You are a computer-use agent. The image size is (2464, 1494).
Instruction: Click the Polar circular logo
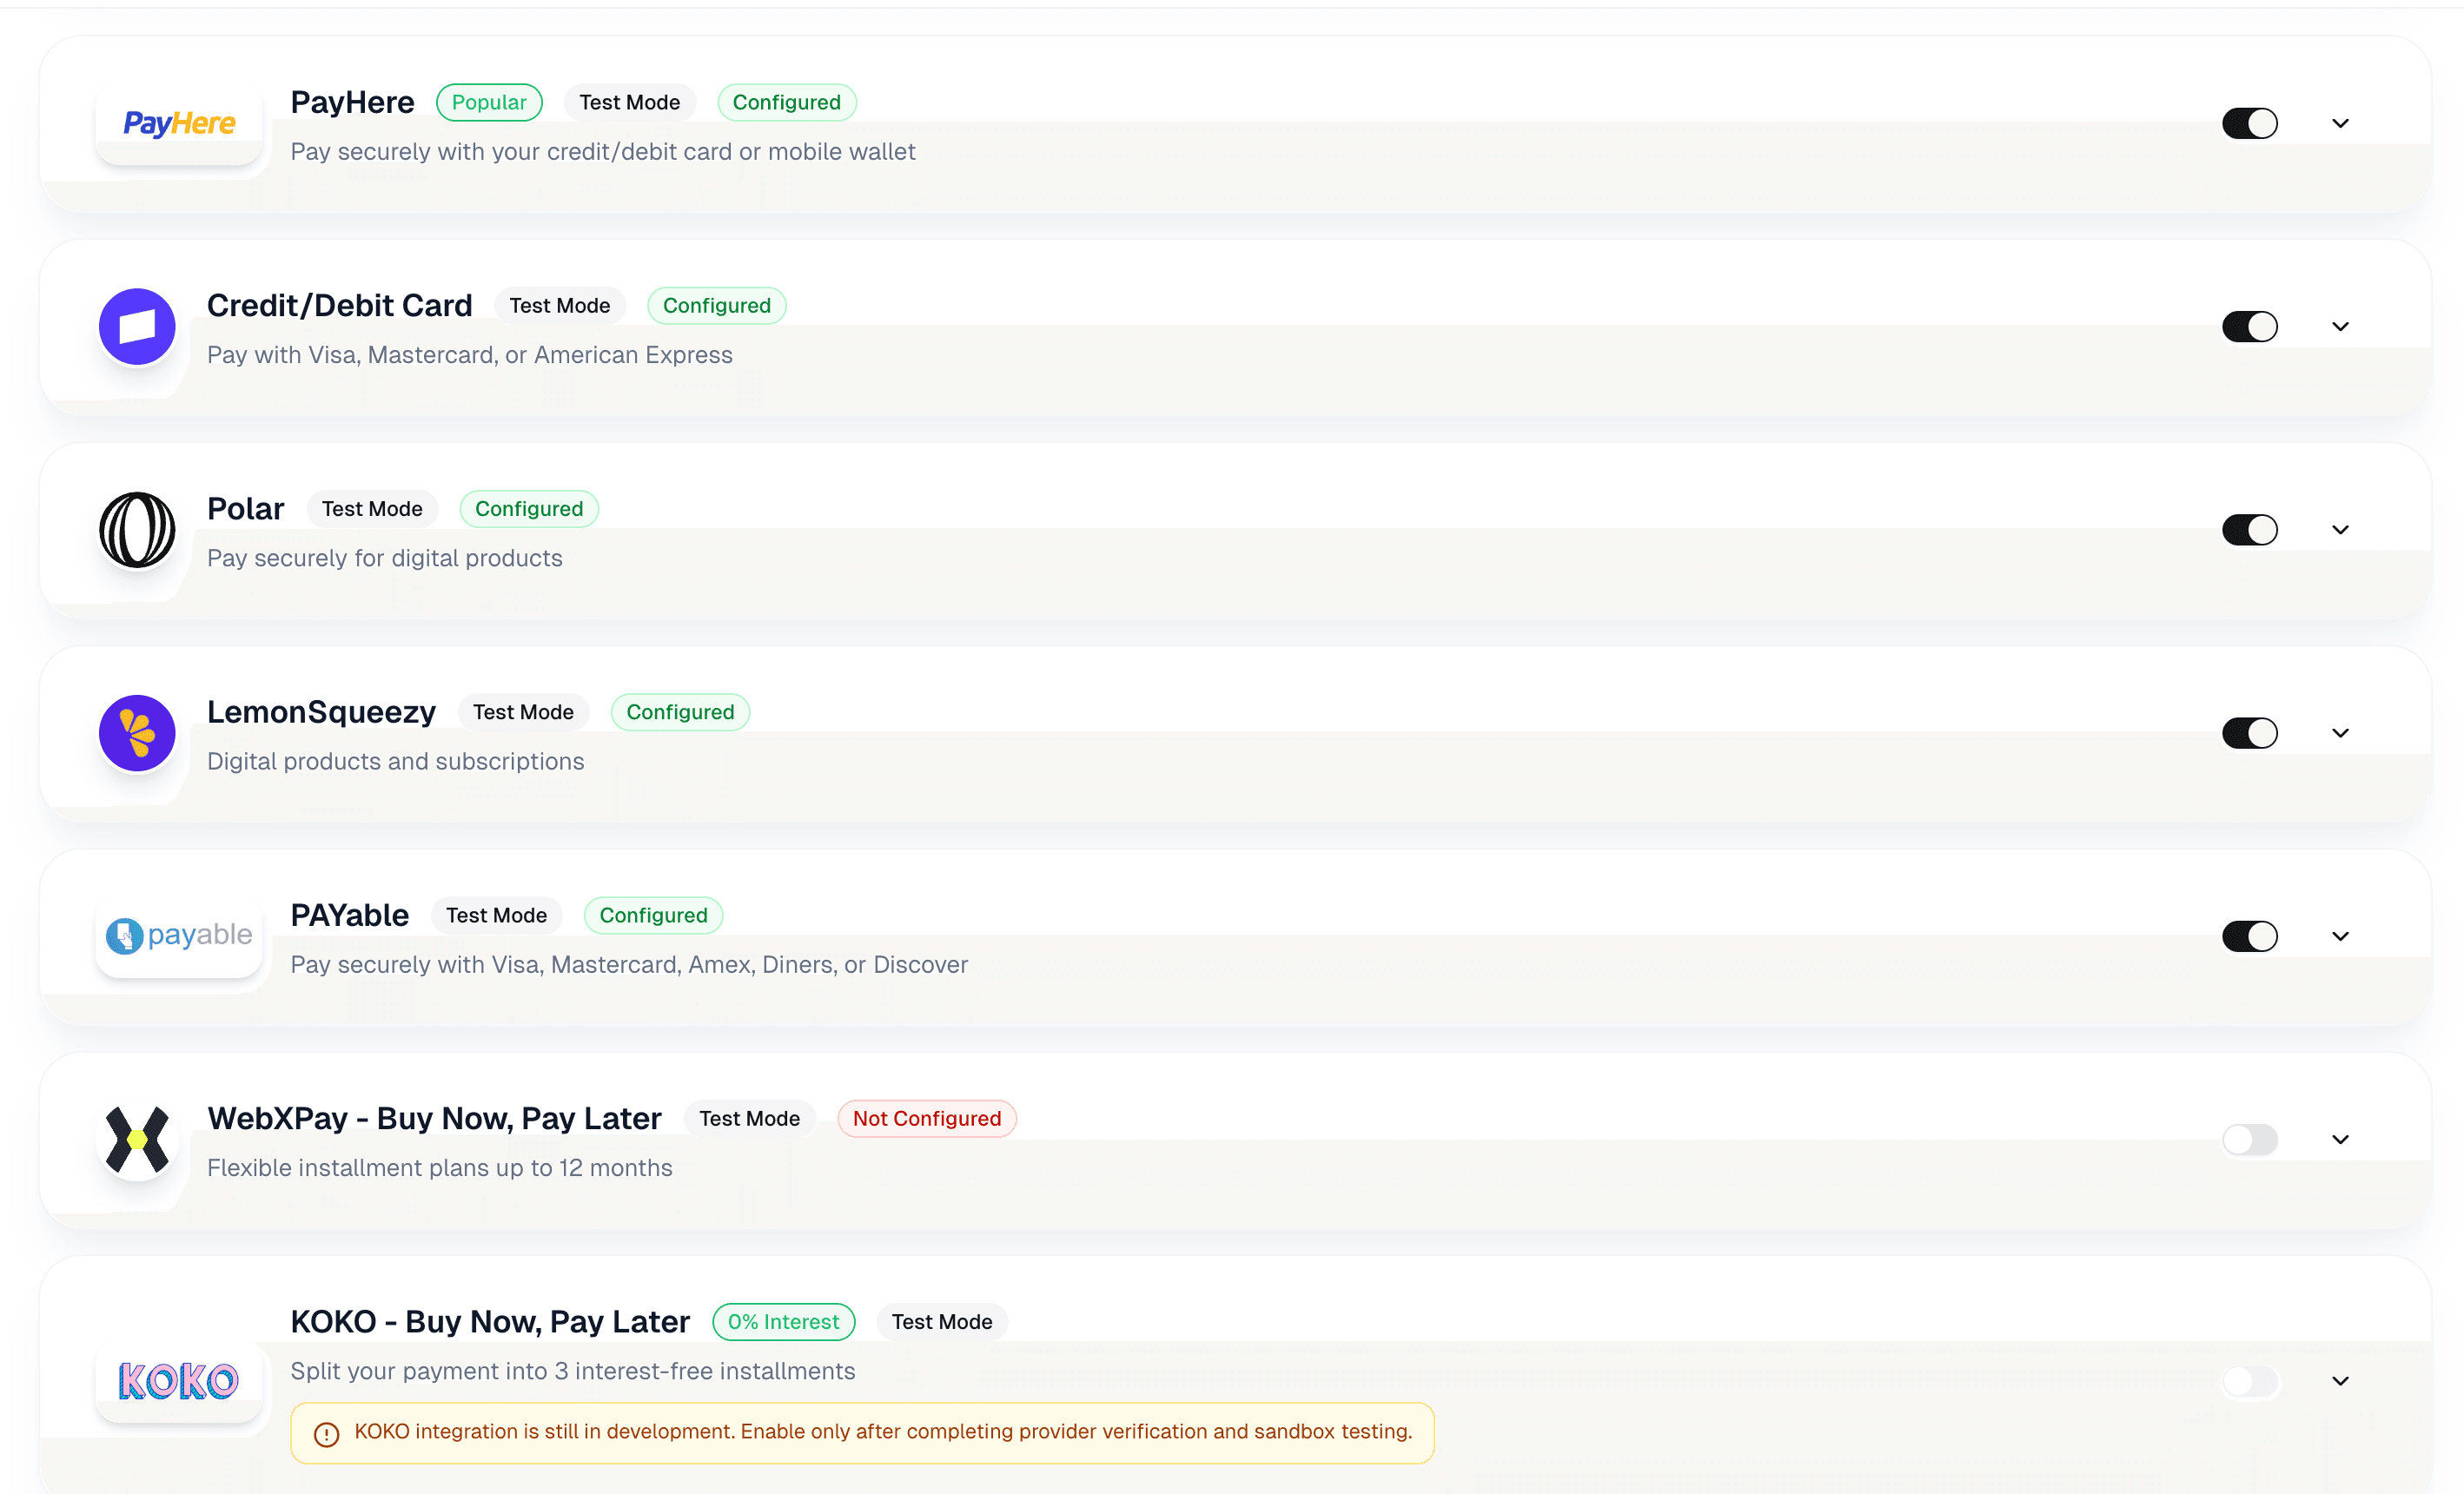[136, 530]
